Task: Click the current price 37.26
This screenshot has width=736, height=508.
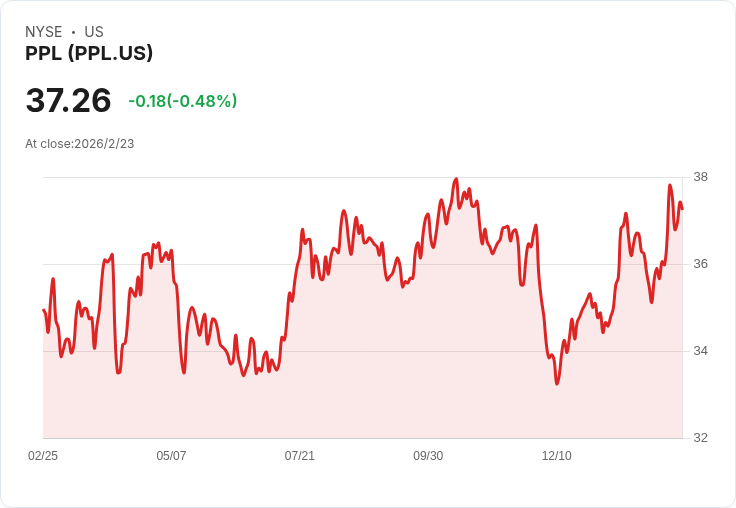Action: coord(68,101)
